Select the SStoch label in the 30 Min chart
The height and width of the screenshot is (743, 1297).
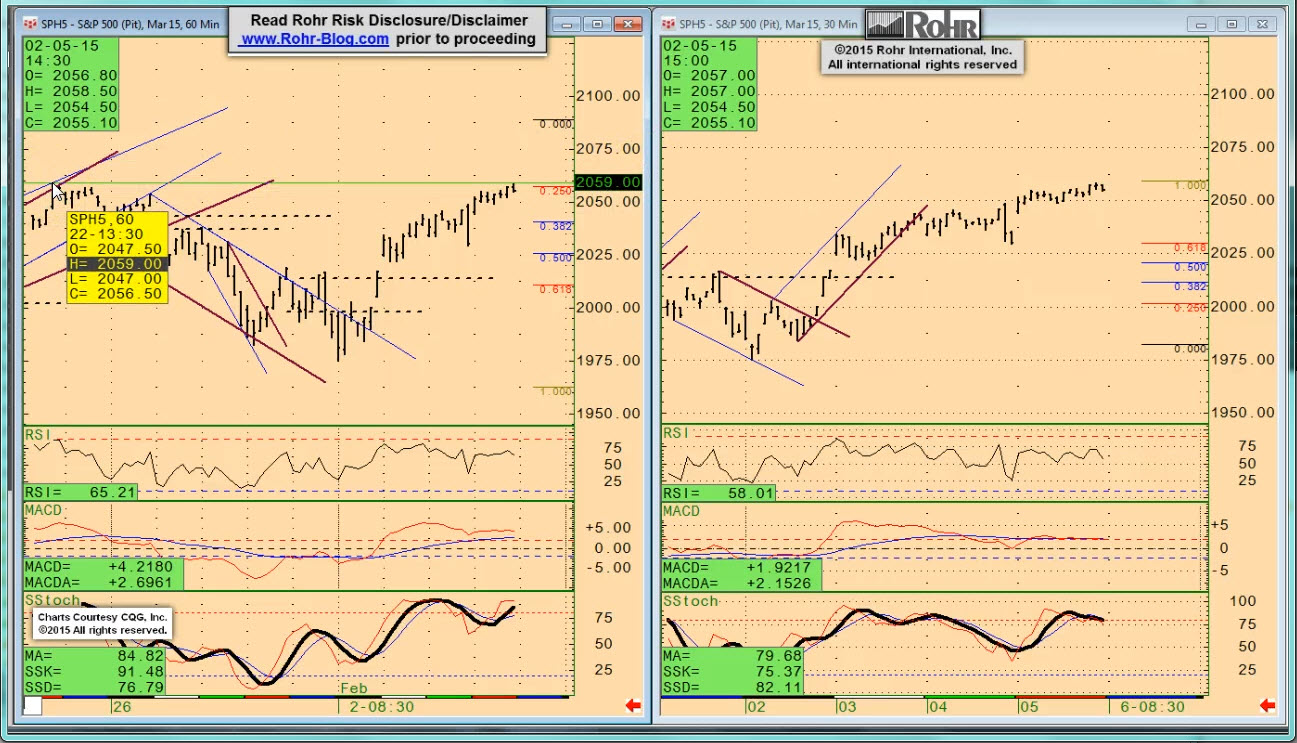coord(691,601)
